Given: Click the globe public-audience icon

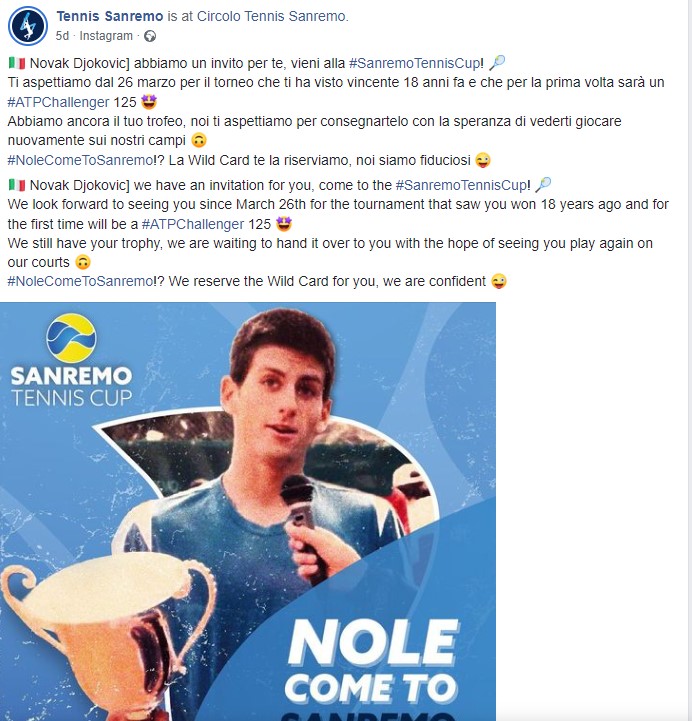Looking at the screenshot, I should click(x=150, y=36).
